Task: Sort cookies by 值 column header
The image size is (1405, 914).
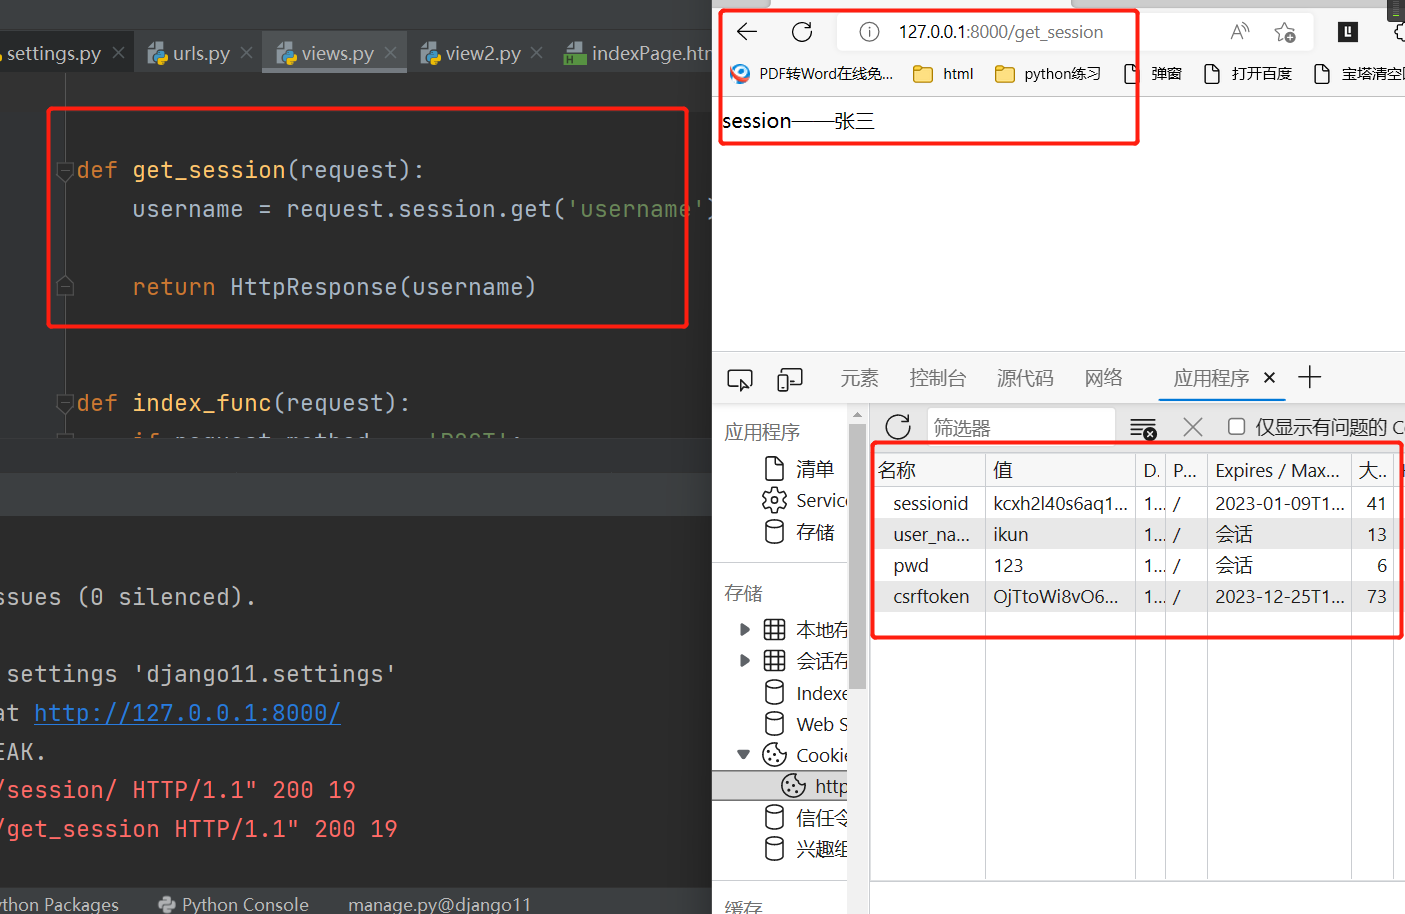Action: tap(1060, 470)
